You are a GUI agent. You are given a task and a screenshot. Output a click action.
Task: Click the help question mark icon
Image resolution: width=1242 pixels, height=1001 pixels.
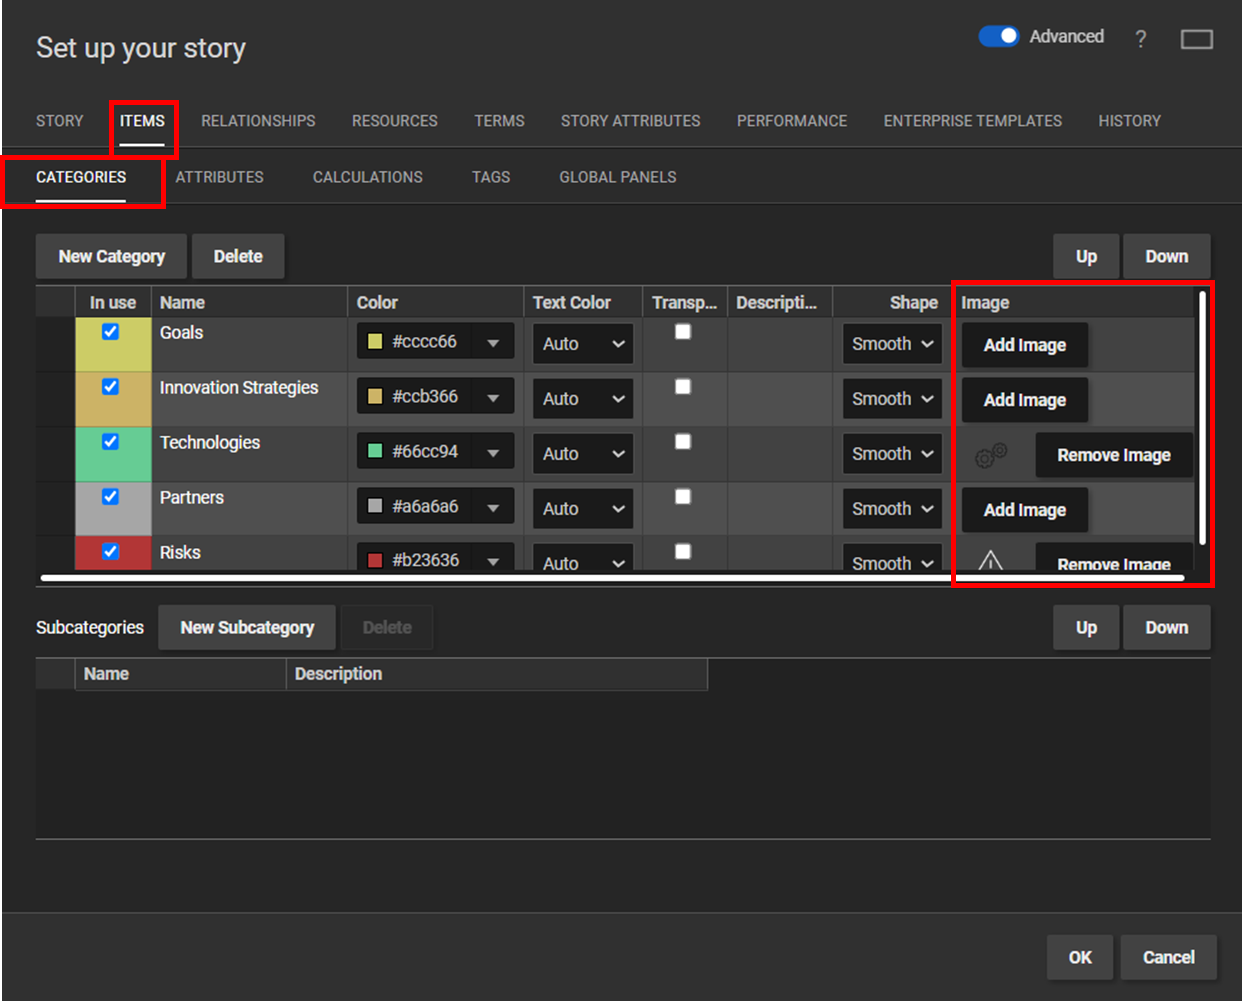(1140, 39)
